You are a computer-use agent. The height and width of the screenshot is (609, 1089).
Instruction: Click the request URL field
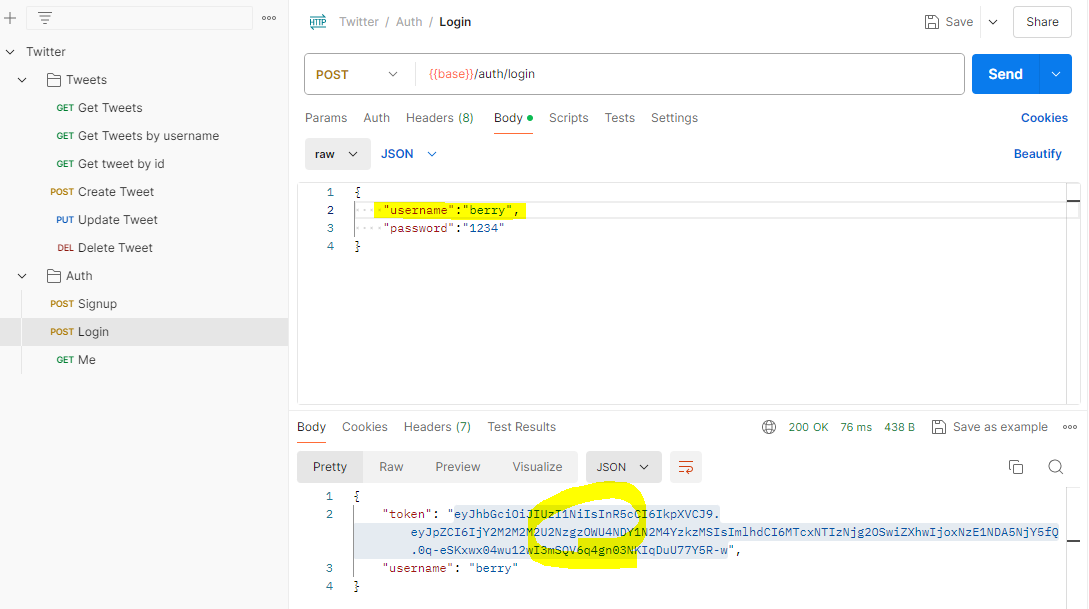689,74
